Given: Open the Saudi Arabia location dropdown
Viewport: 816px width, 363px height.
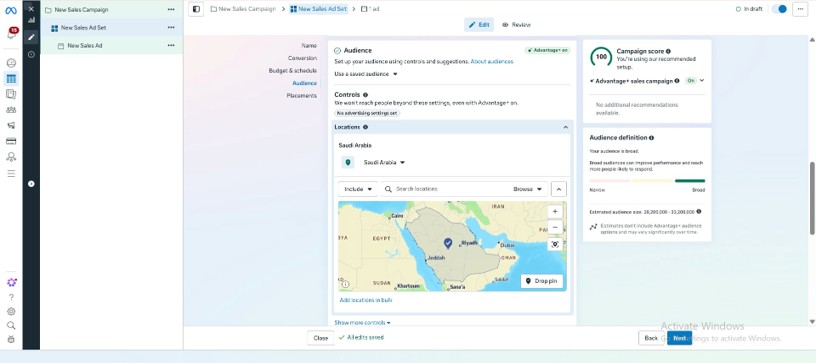Looking at the screenshot, I should [x=384, y=162].
